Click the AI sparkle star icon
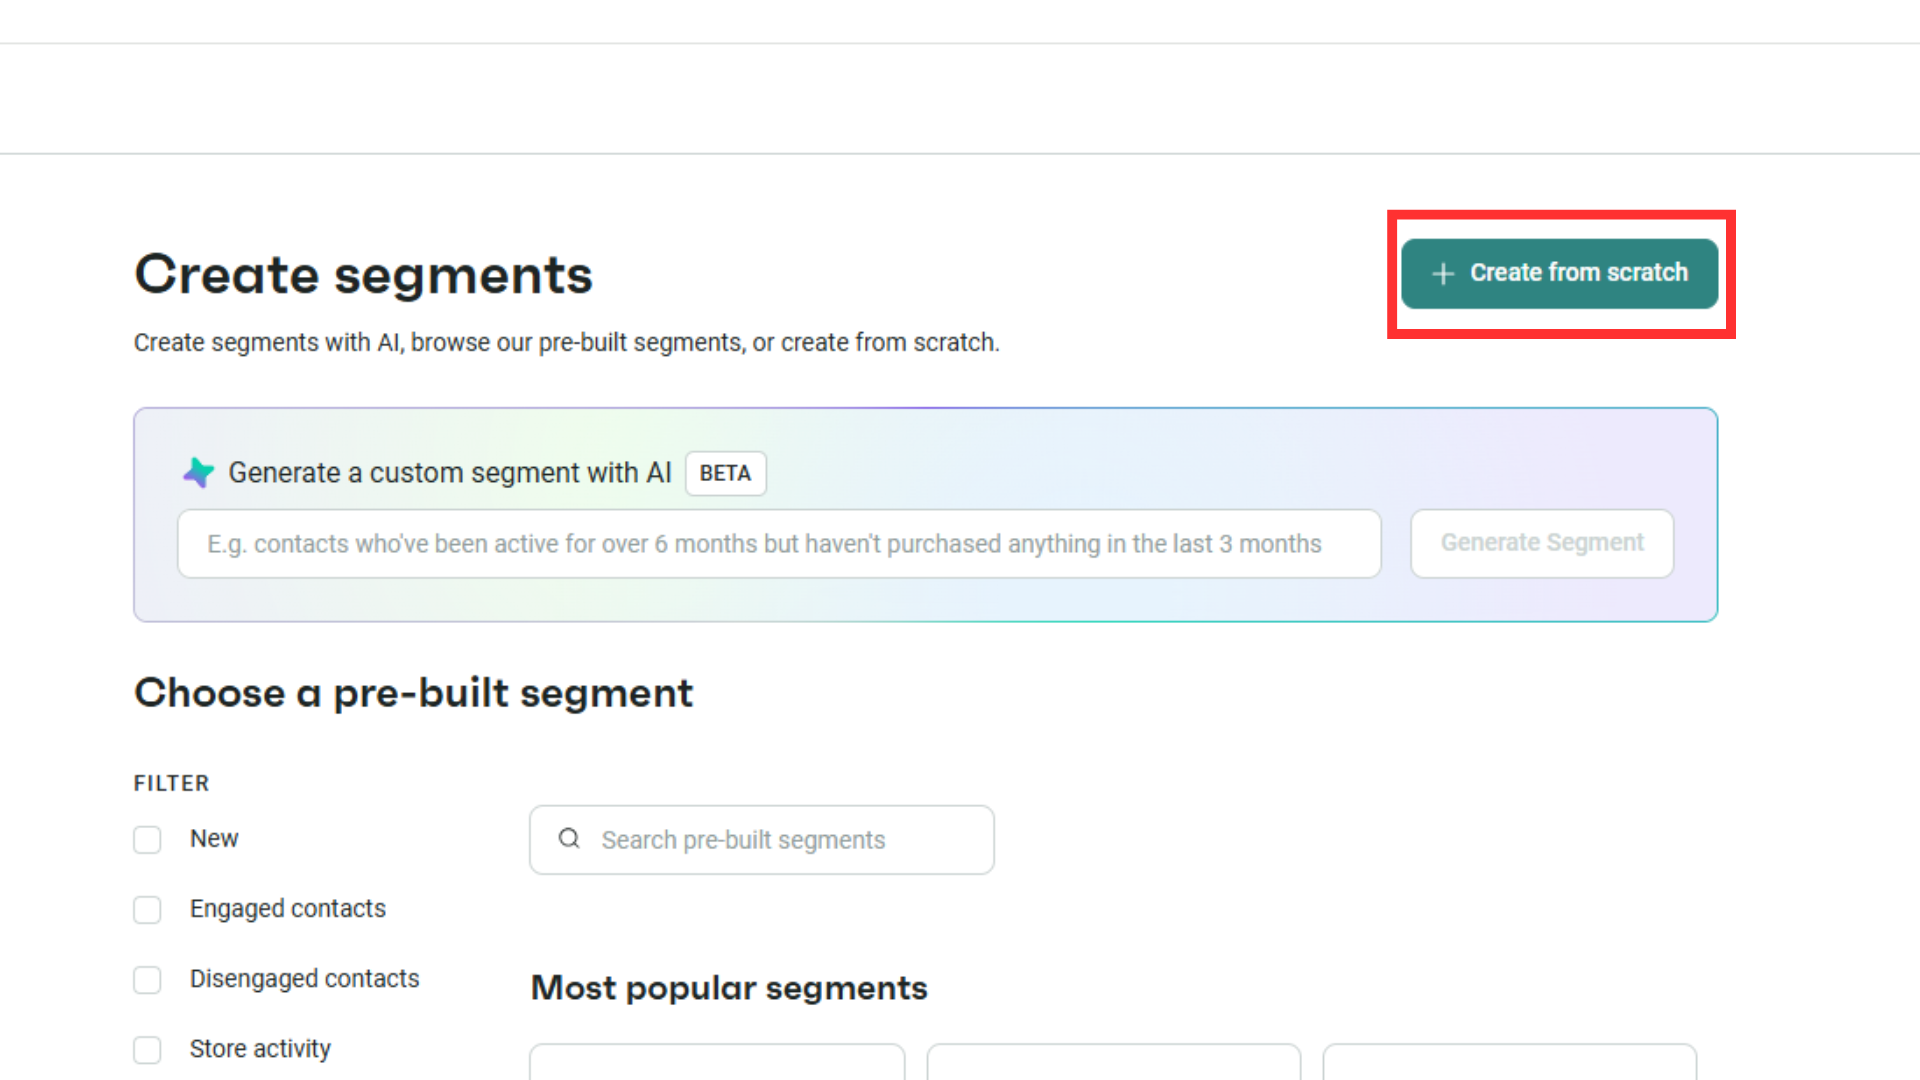This screenshot has height=1080, width=1920. (x=199, y=473)
